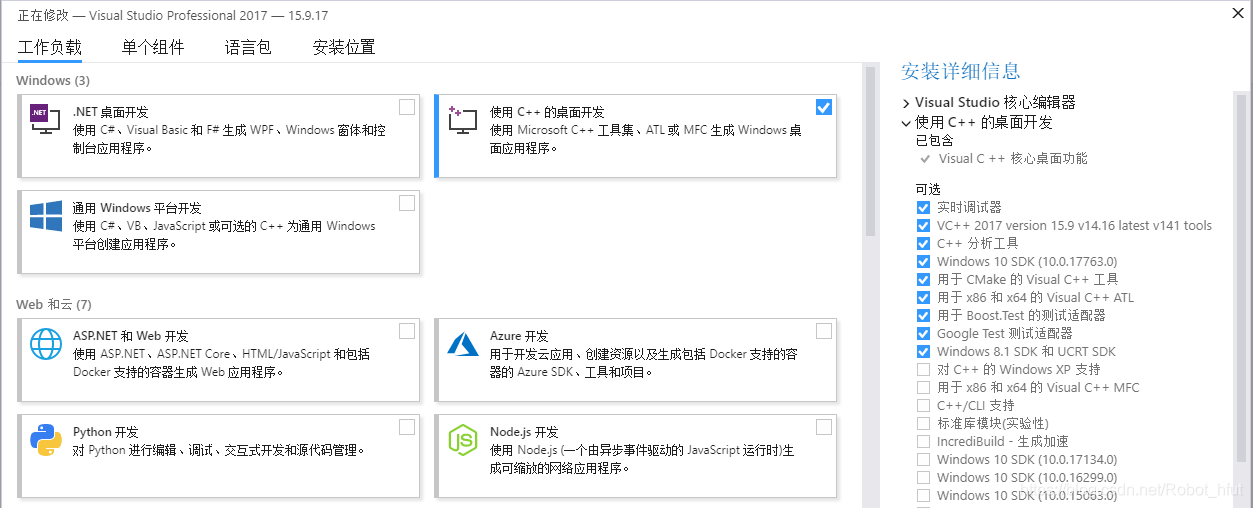Check the Node.js 开发 workload checkbox
Image resolution: width=1253 pixels, height=508 pixels.
pyautogui.click(x=824, y=427)
